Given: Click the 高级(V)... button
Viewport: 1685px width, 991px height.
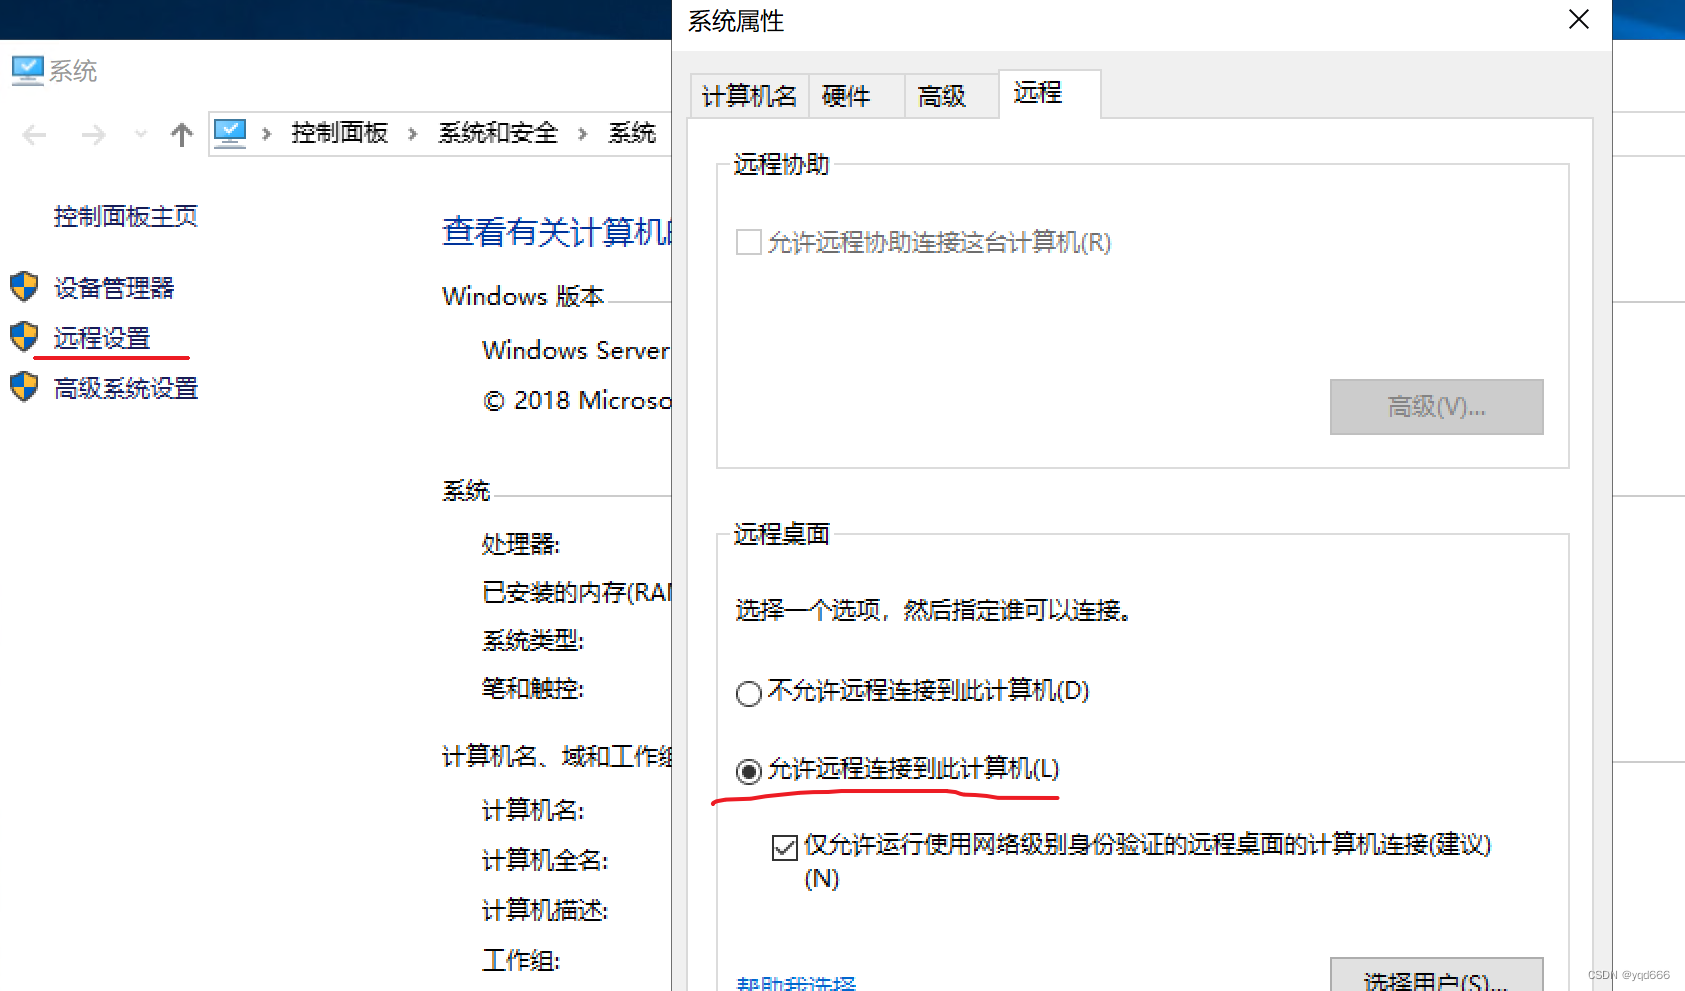Looking at the screenshot, I should pos(1436,407).
